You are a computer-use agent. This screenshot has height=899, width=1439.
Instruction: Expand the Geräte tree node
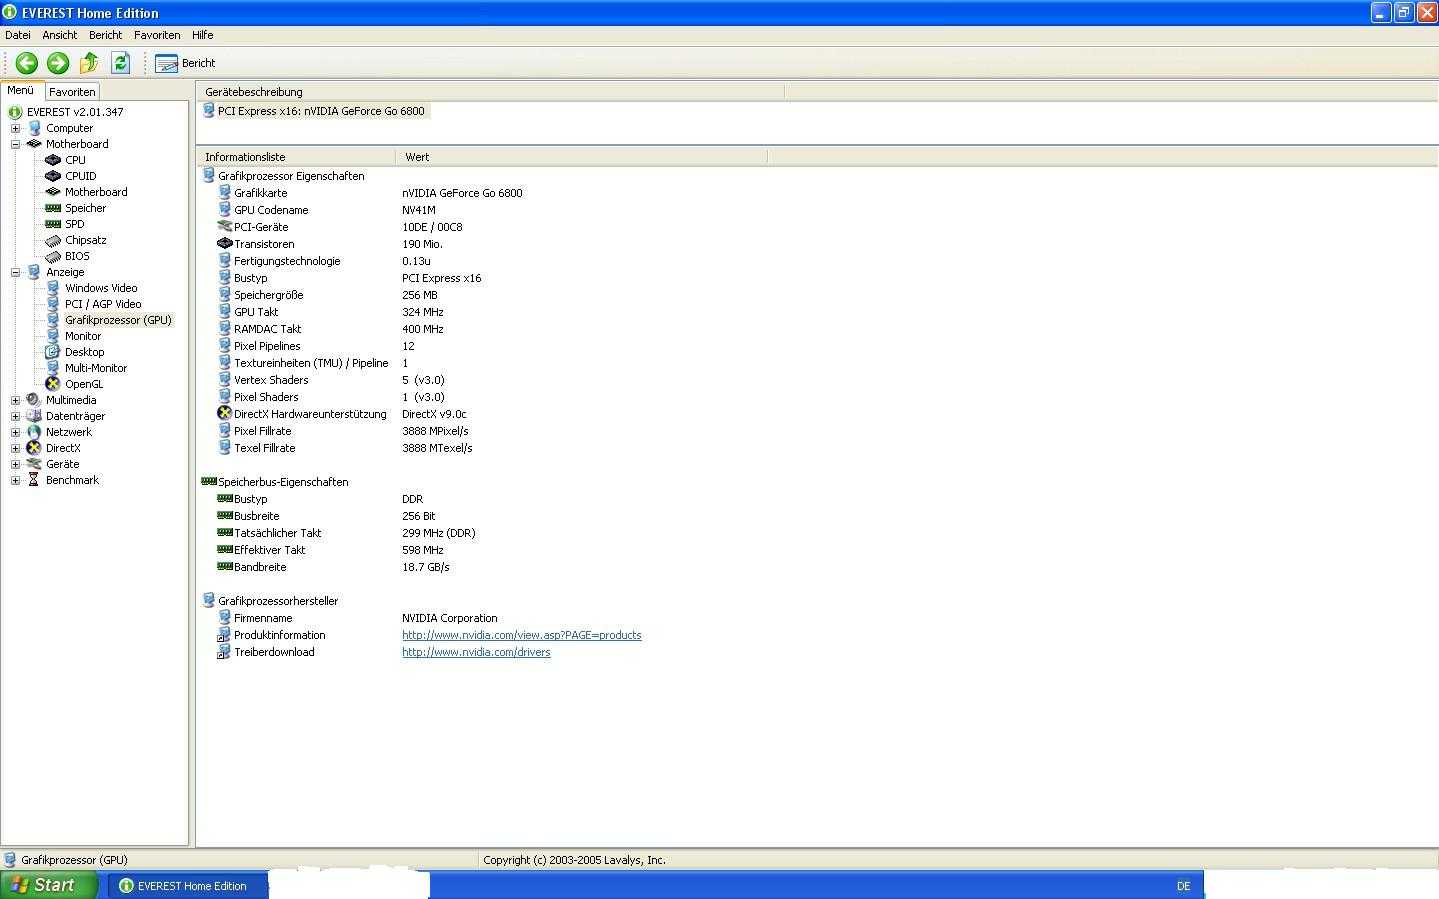15,464
